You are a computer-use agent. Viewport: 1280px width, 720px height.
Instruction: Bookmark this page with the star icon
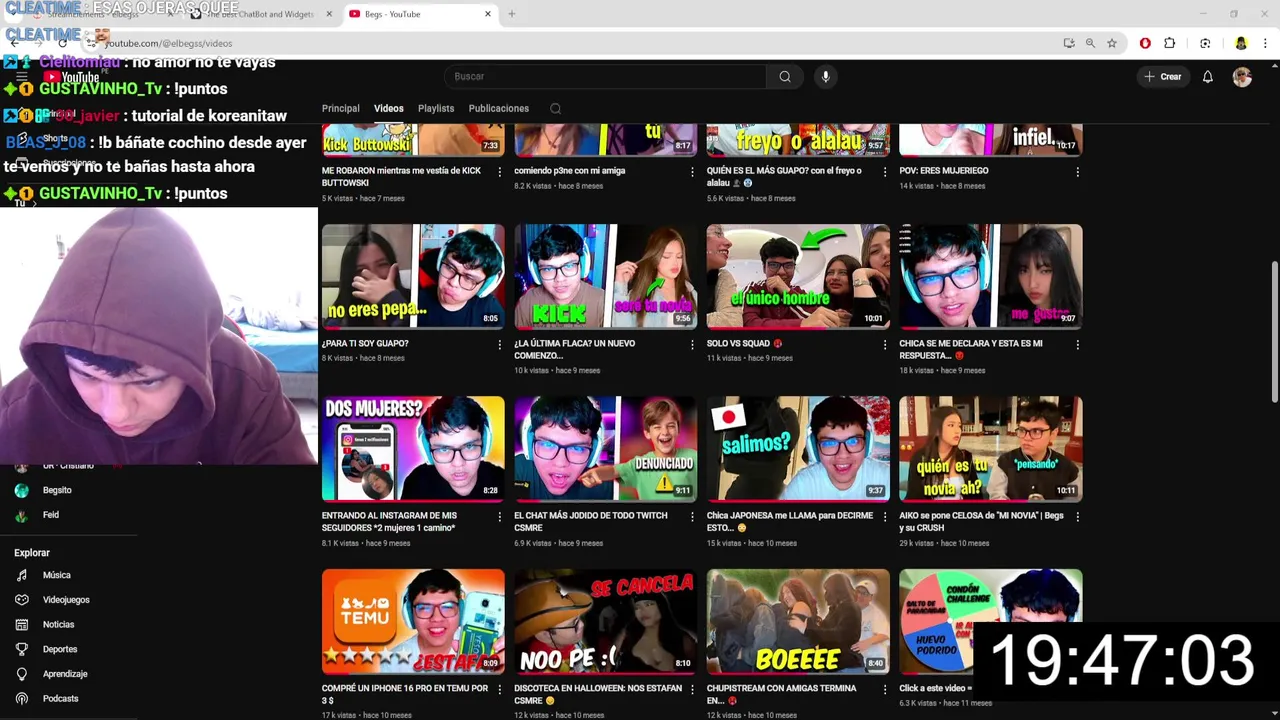(x=1112, y=43)
